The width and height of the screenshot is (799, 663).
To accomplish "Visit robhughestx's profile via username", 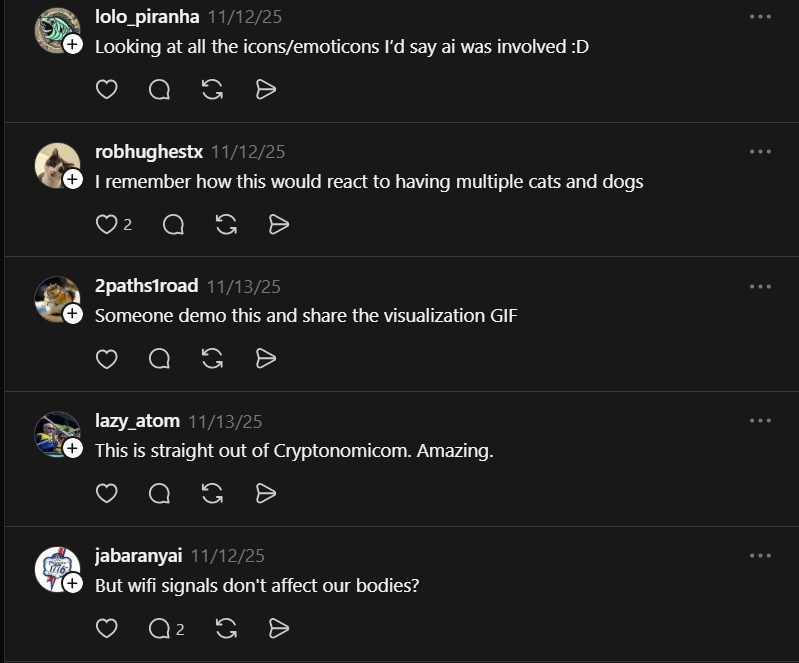I will (149, 152).
